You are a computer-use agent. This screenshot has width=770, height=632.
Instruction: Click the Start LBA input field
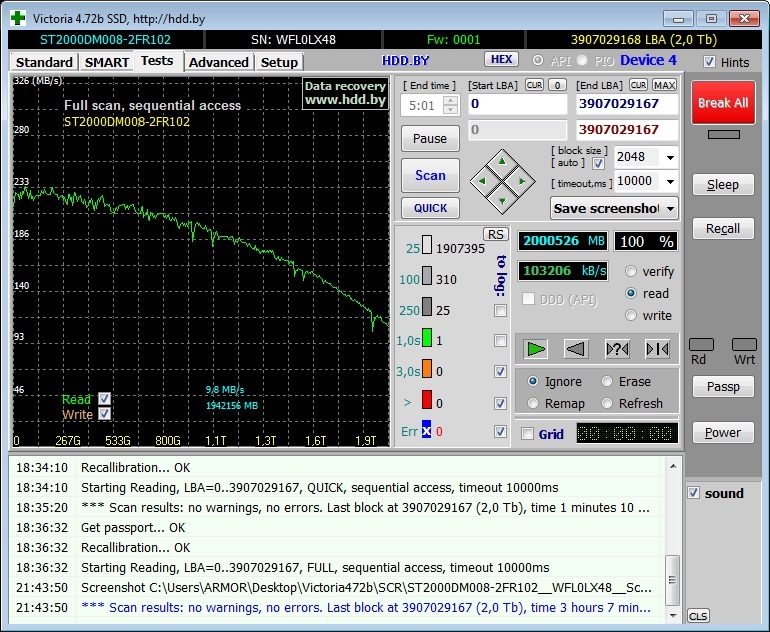(x=516, y=104)
